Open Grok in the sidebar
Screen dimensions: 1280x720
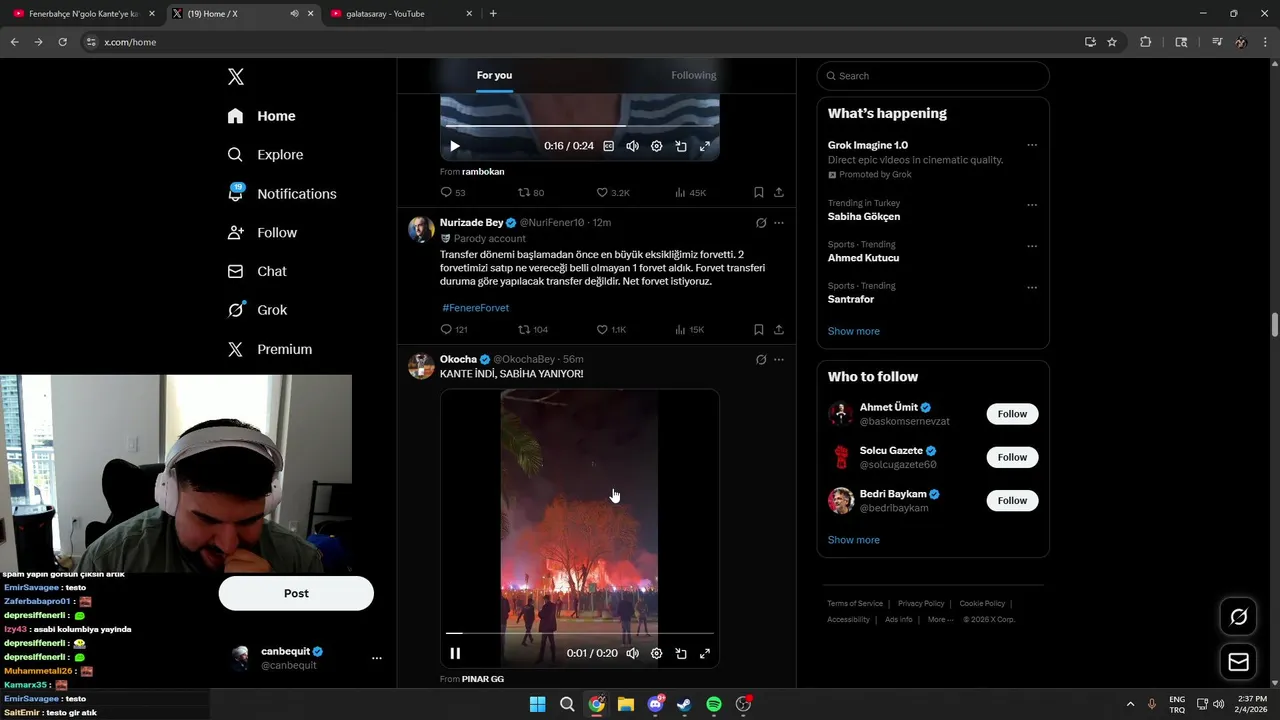(257, 310)
